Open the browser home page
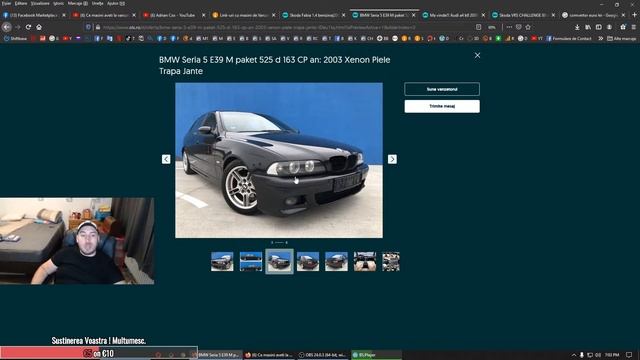Image resolution: width=640 pixels, height=360 pixels. (39, 27)
